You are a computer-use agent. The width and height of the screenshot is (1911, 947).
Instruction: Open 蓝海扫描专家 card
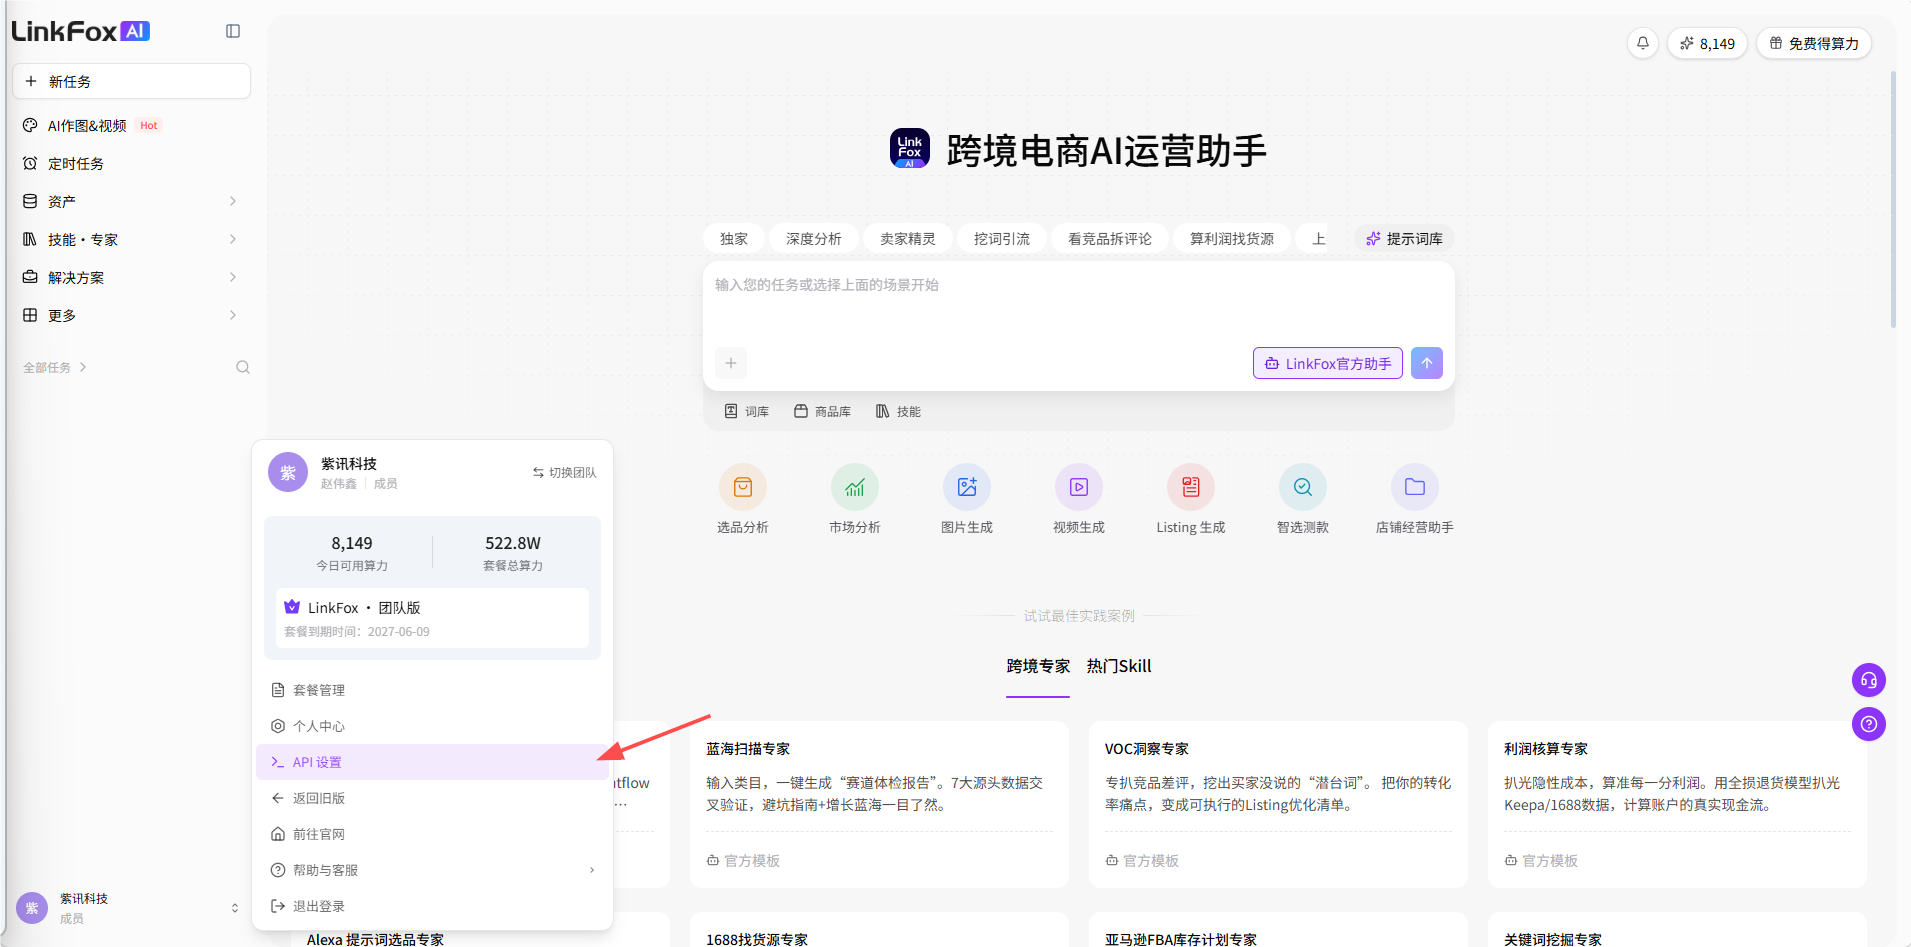pos(879,804)
